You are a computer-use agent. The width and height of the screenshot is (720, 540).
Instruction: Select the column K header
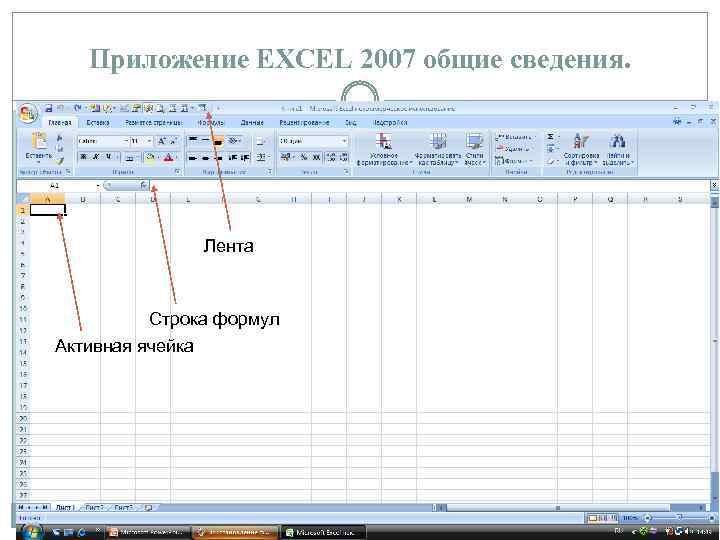[x=399, y=199]
